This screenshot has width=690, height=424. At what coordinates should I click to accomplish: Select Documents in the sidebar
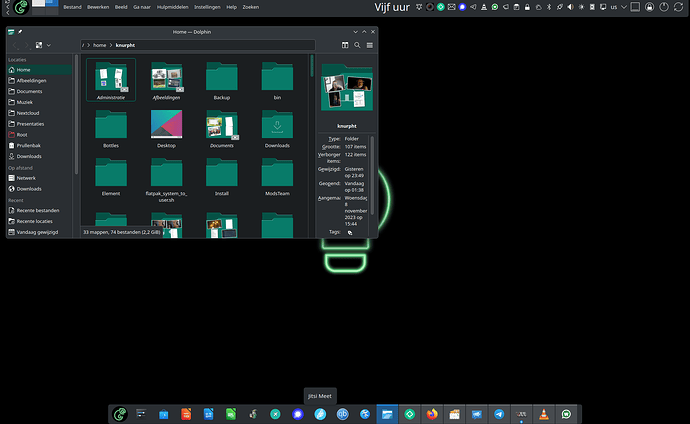point(39,91)
